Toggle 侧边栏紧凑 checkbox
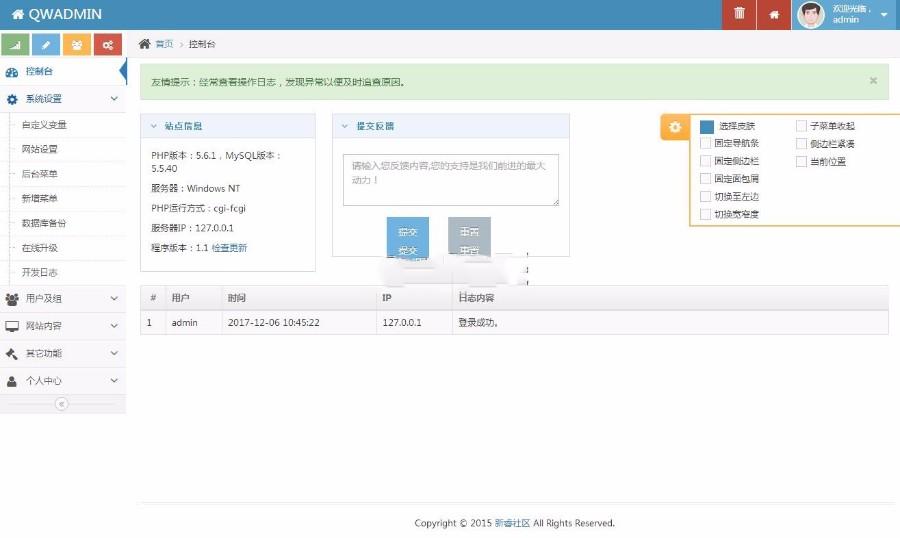 pos(801,144)
